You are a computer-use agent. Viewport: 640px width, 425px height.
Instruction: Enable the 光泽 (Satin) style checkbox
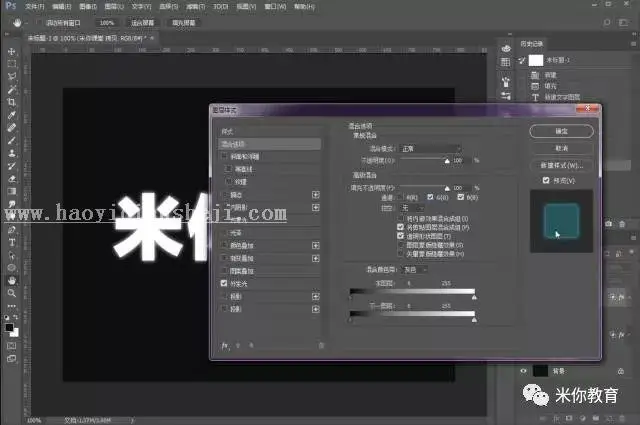224,232
